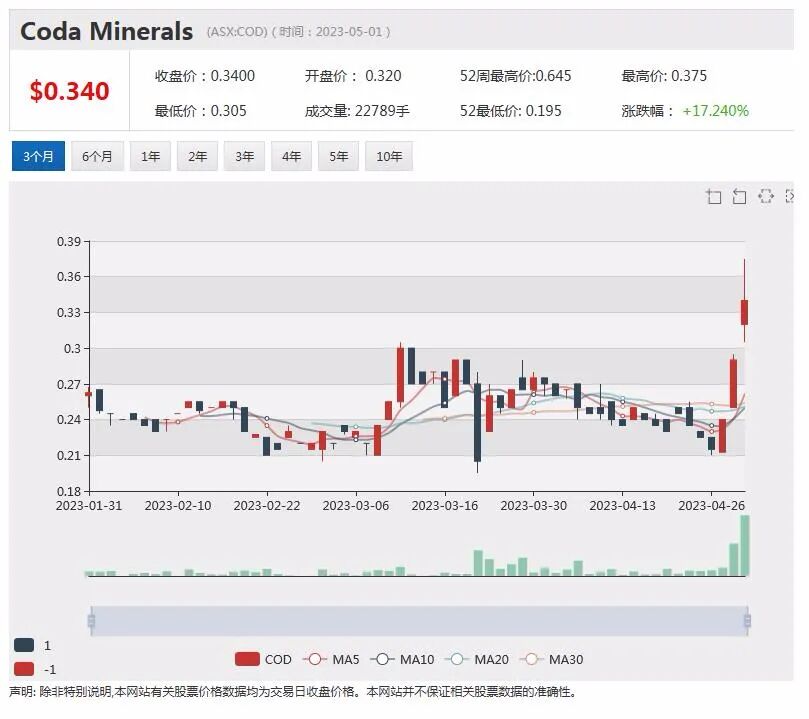Click the 最低价：0.305 text
The height and width of the screenshot is (719, 809).
tap(201, 111)
